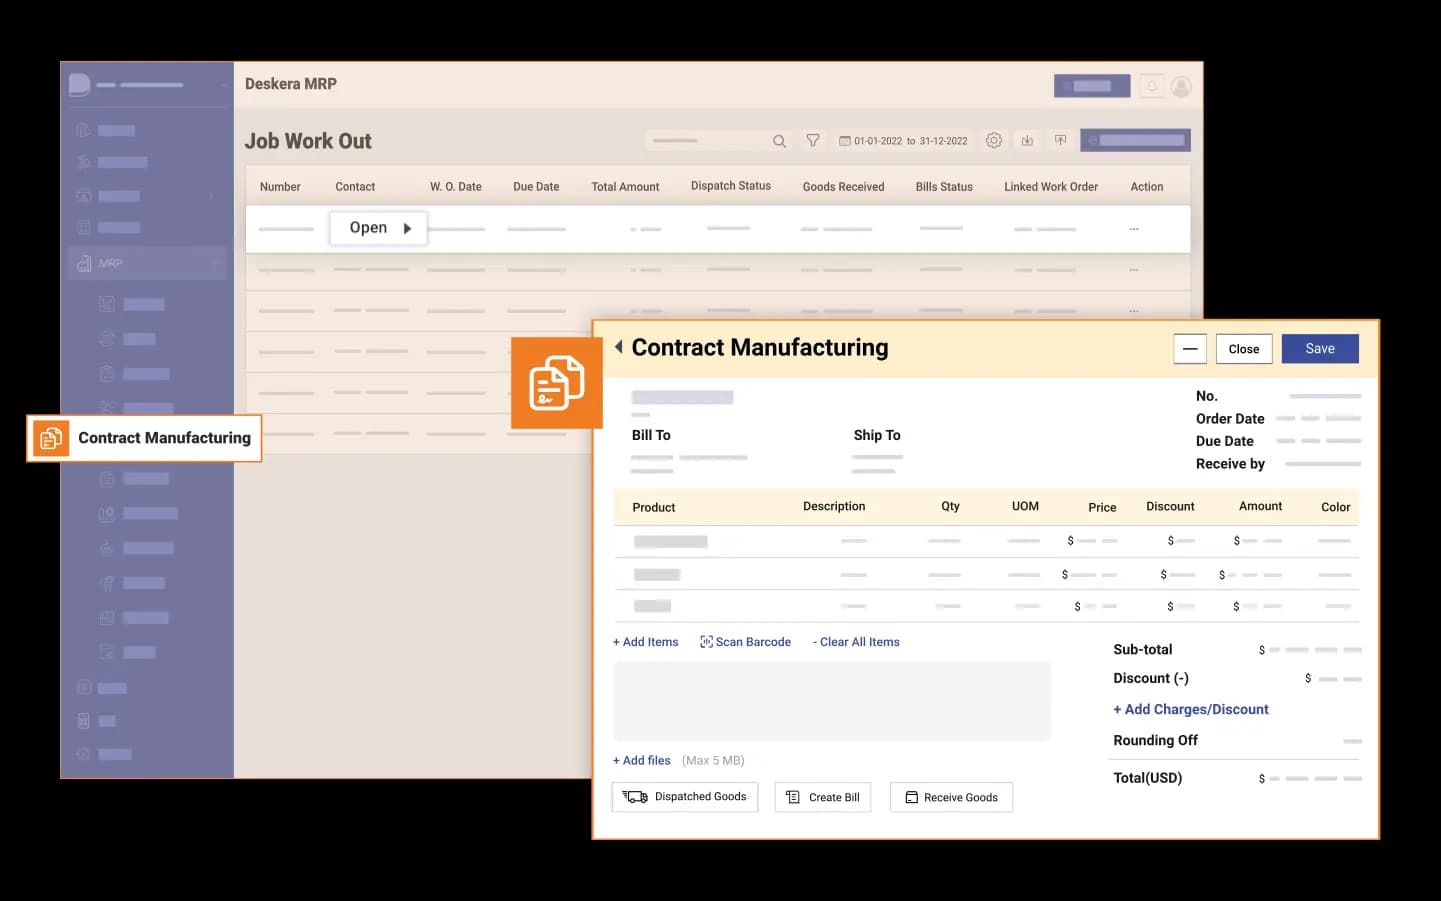Image resolution: width=1441 pixels, height=901 pixels.
Task: Click the large orange contract document icon
Action: pyautogui.click(x=556, y=383)
